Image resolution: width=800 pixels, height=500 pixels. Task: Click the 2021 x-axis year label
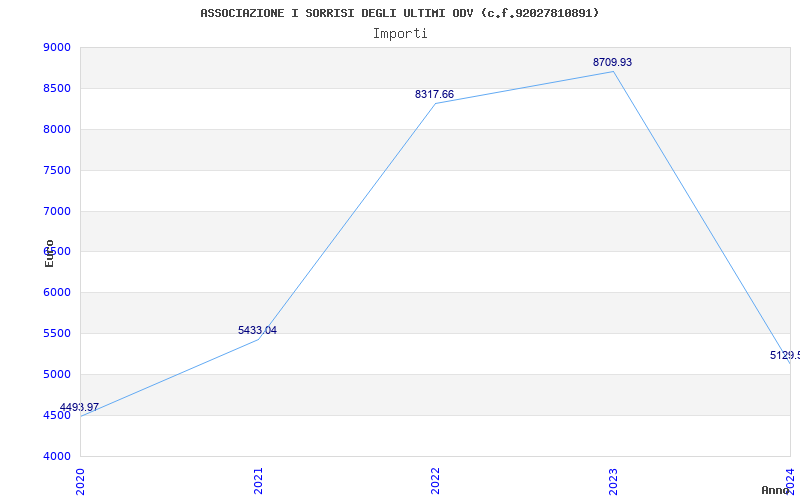point(258,481)
